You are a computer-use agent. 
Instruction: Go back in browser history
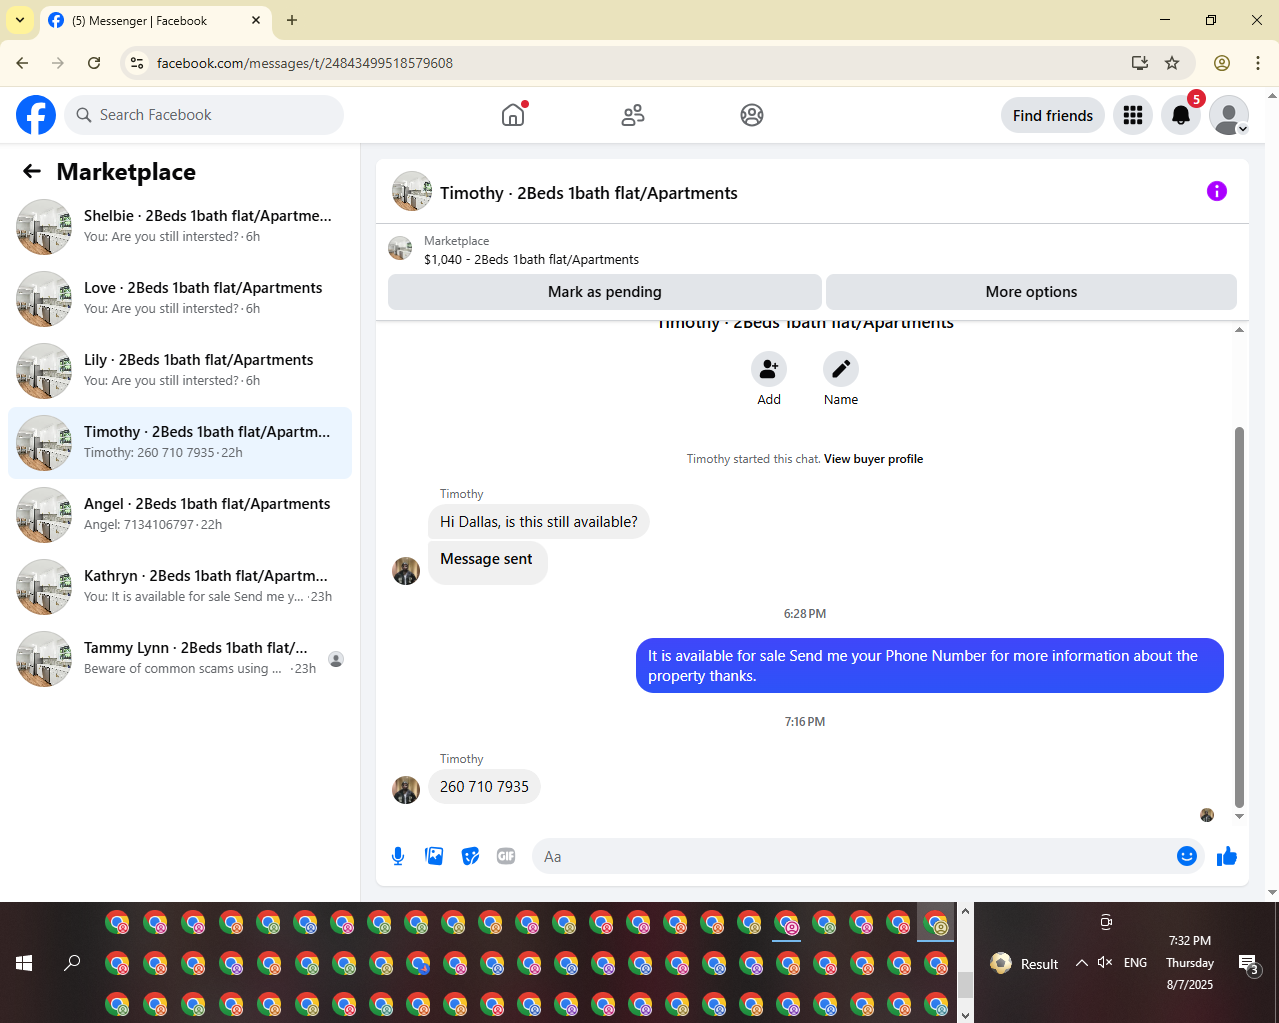[22, 63]
